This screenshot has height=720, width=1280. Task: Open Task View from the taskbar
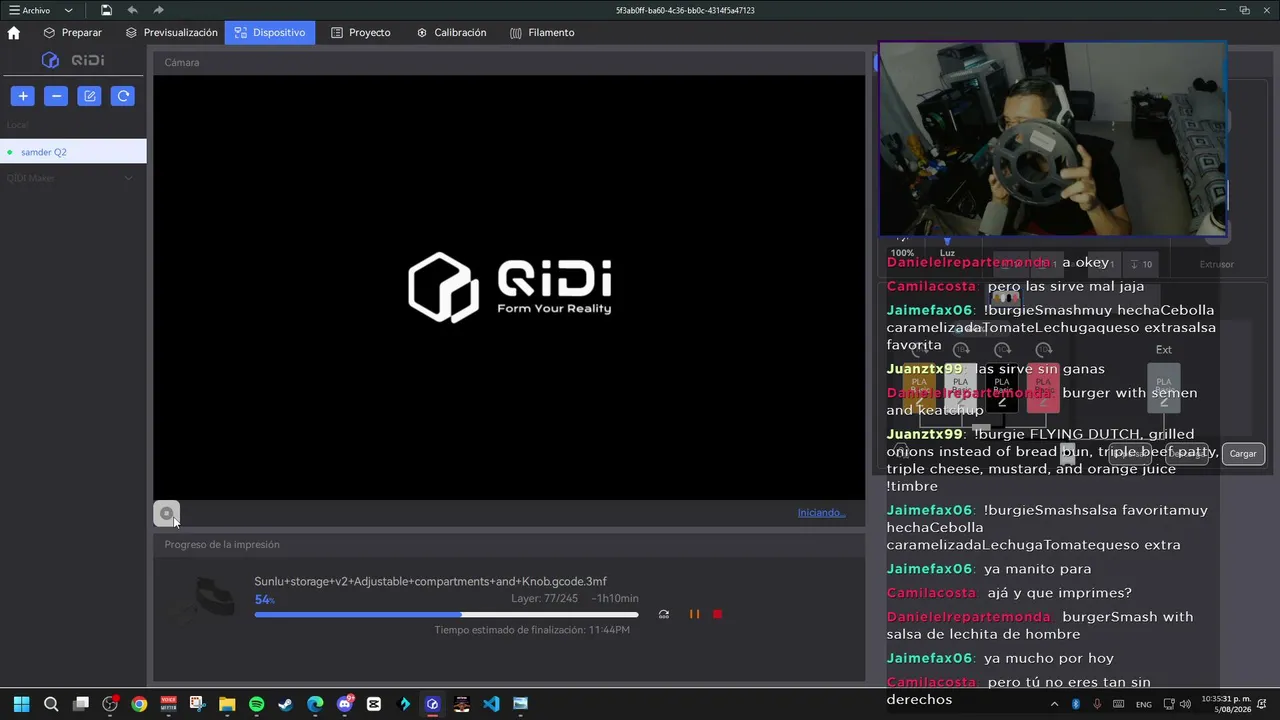click(81, 704)
